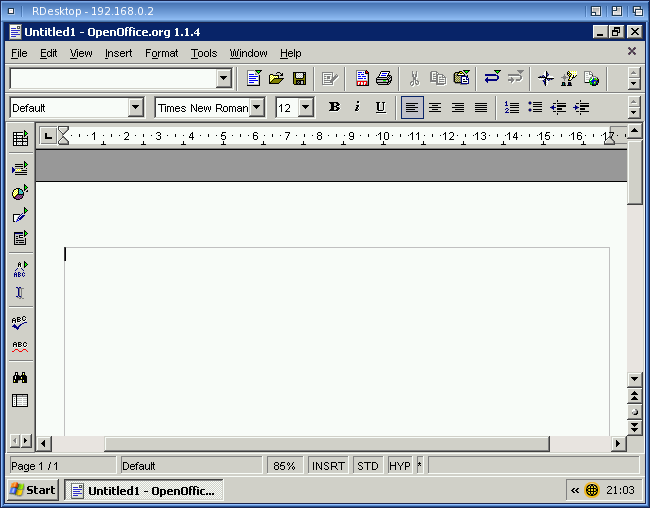Open the Tools menu
The height and width of the screenshot is (508, 650).
pos(204,53)
